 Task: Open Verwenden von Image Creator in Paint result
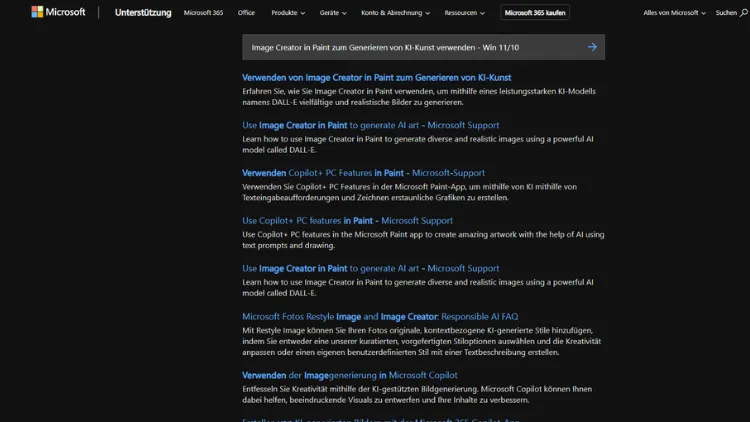tap(376, 78)
